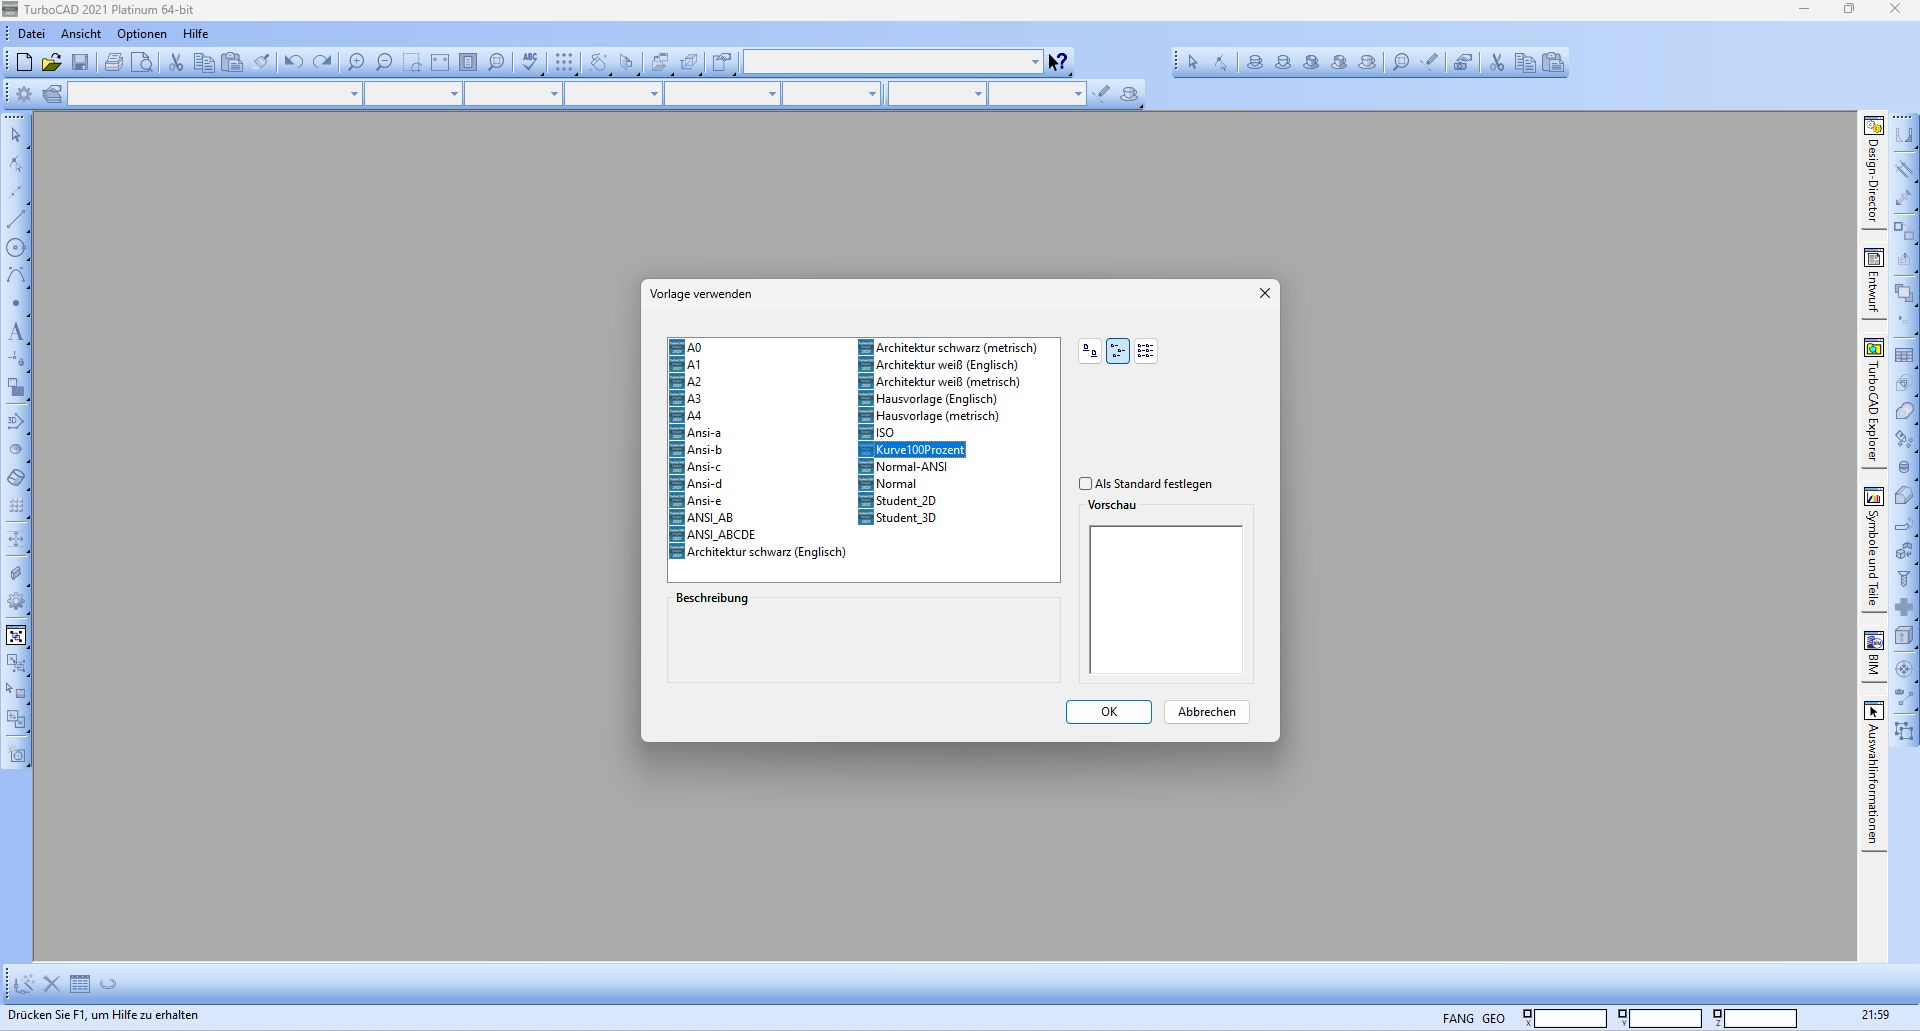Open the Entwurf side tab
Screen dimensions: 1920x1031
click(1873, 281)
